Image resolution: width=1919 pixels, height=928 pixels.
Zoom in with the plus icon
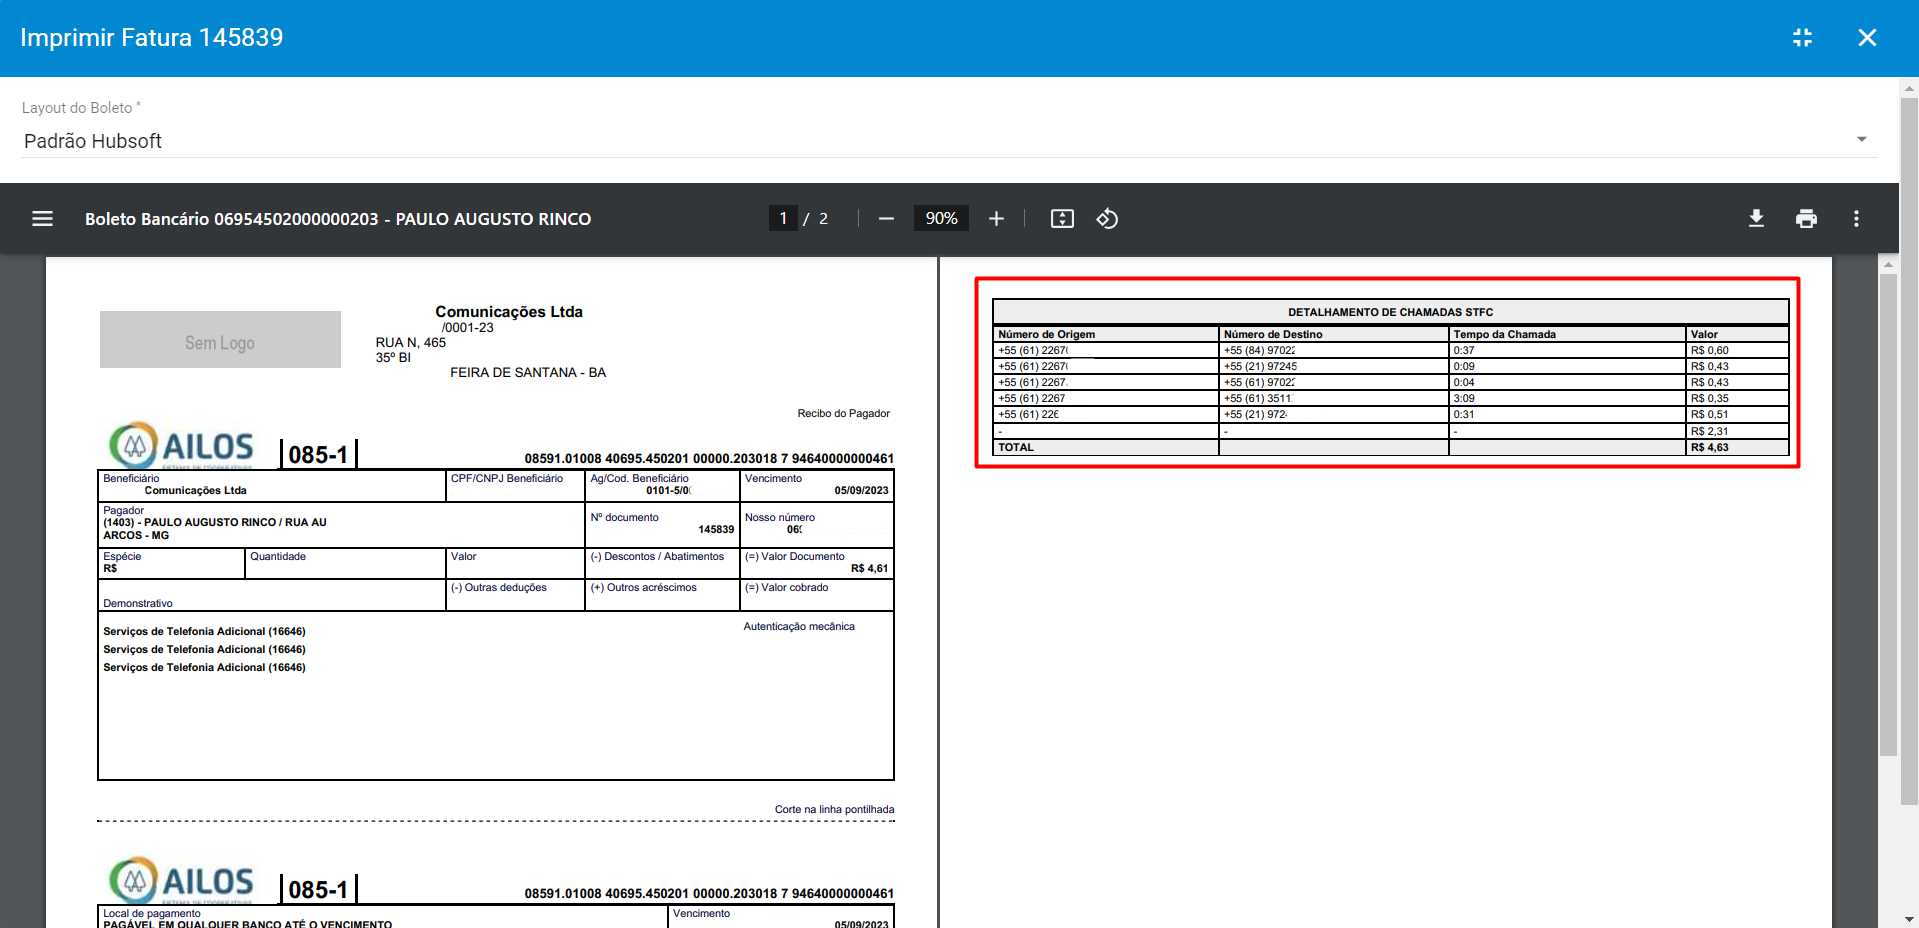point(996,218)
